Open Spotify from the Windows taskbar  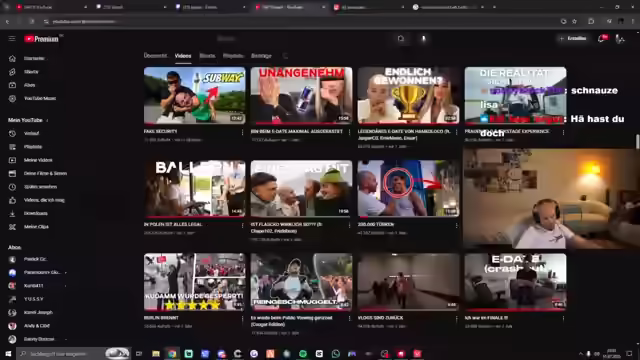(x=303, y=353)
